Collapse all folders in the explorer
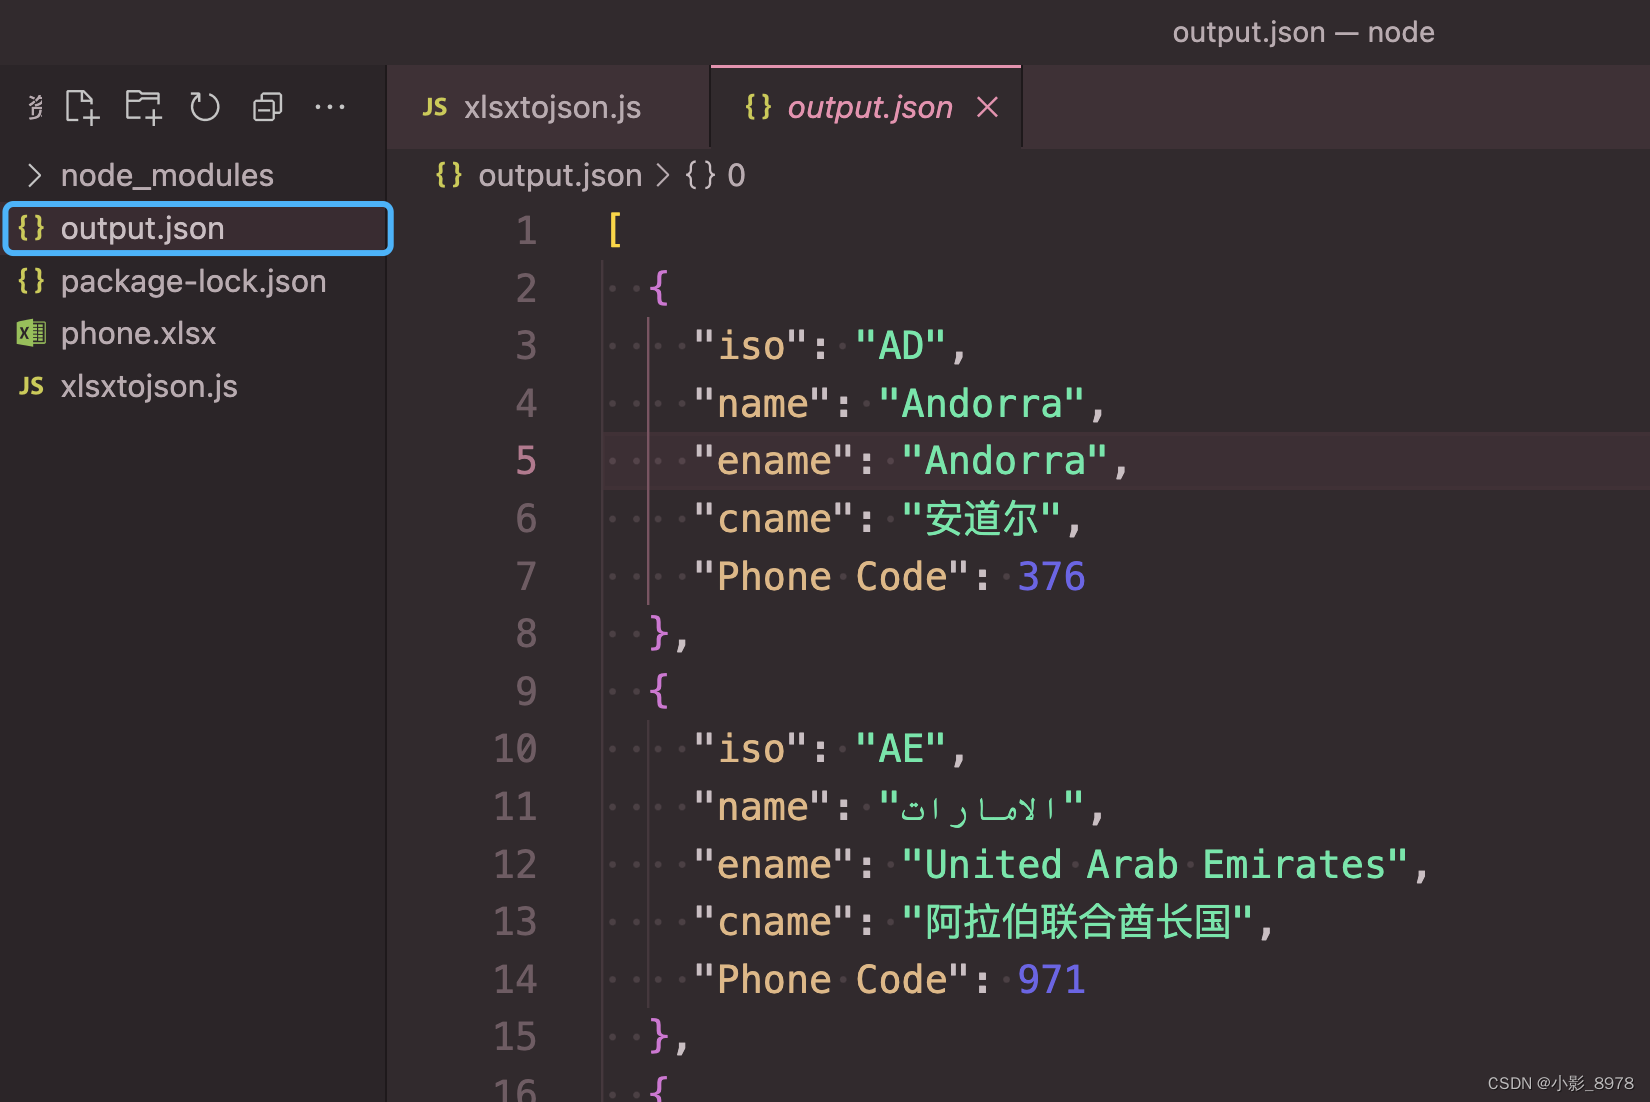The image size is (1650, 1102). (x=267, y=106)
